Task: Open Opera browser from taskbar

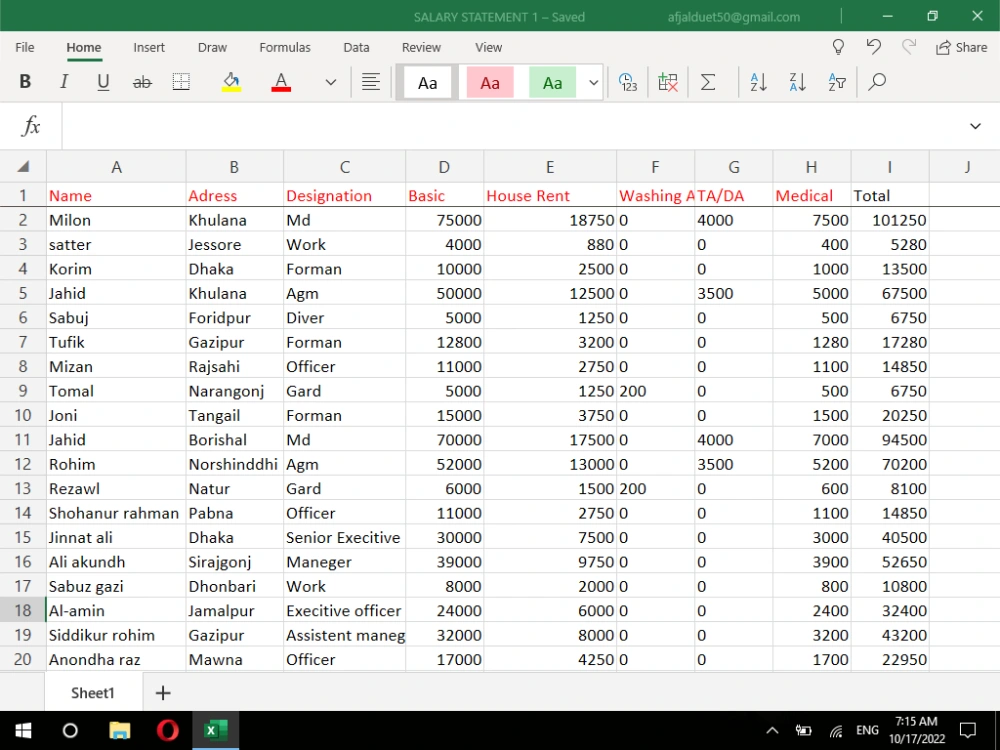Action: click(168, 730)
